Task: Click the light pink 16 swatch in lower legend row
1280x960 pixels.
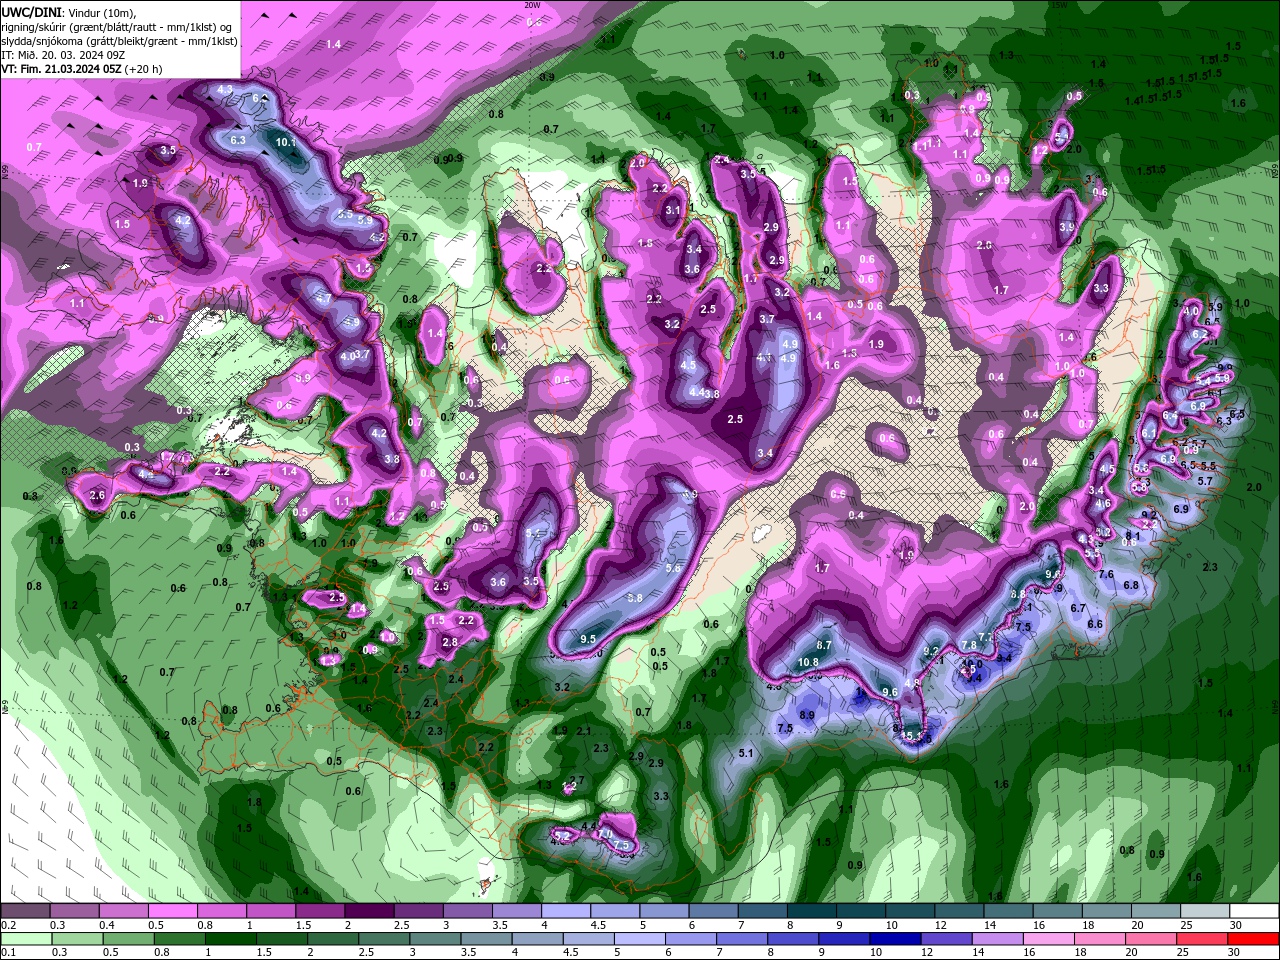Action: [x=1049, y=939]
